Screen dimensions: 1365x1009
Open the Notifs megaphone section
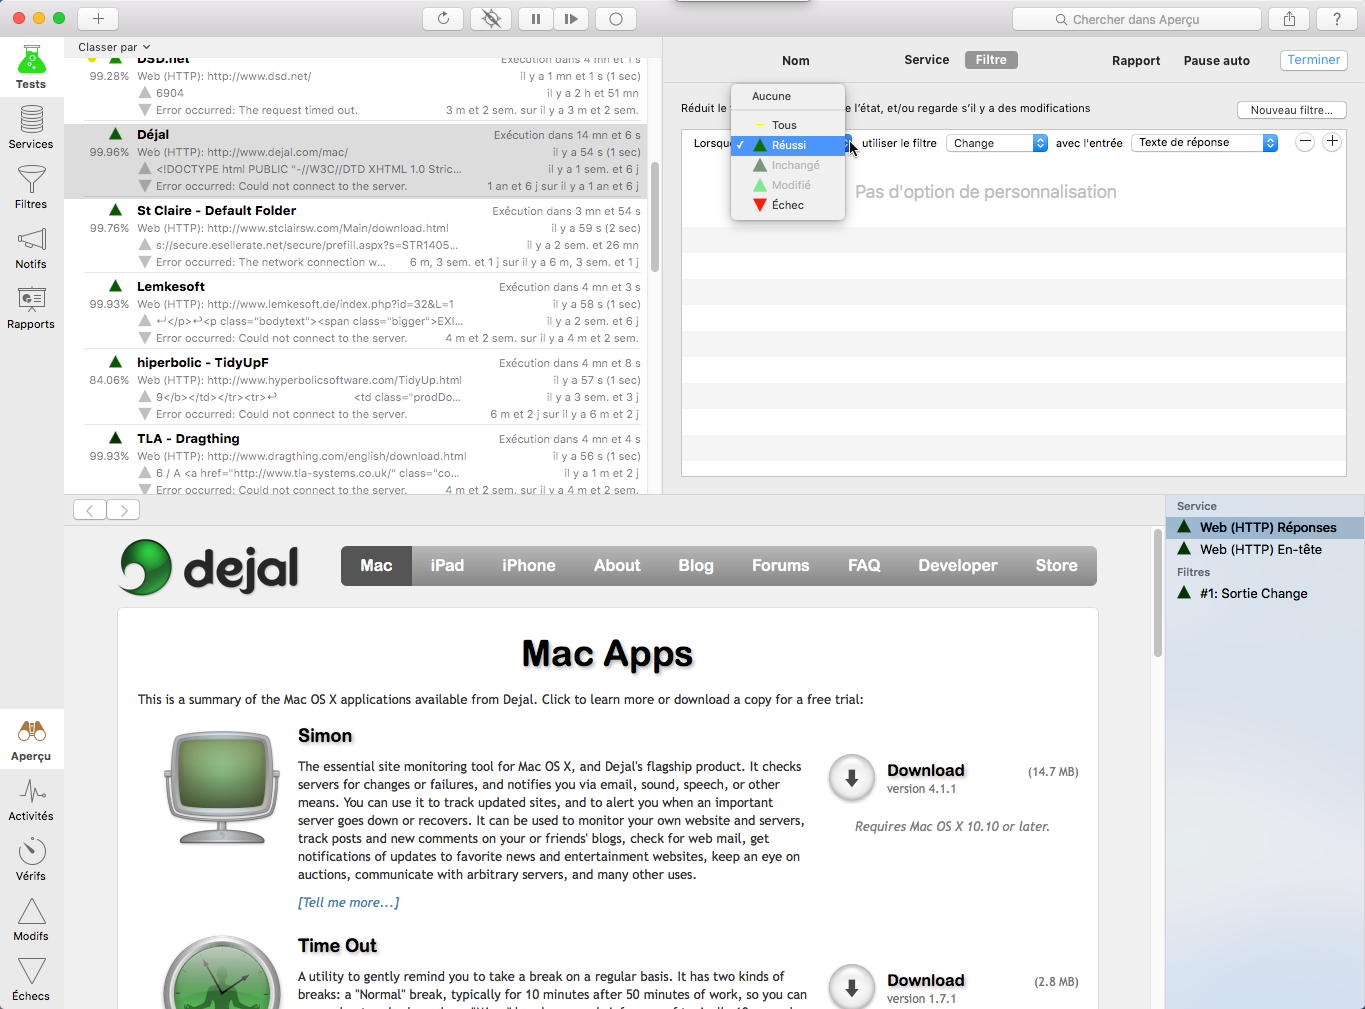click(31, 247)
